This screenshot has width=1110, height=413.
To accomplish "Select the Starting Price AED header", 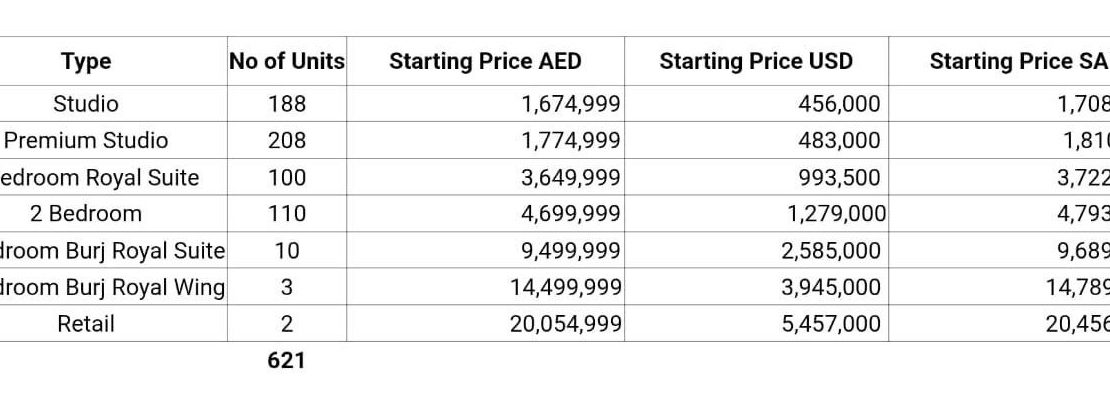I will click(x=485, y=62).
